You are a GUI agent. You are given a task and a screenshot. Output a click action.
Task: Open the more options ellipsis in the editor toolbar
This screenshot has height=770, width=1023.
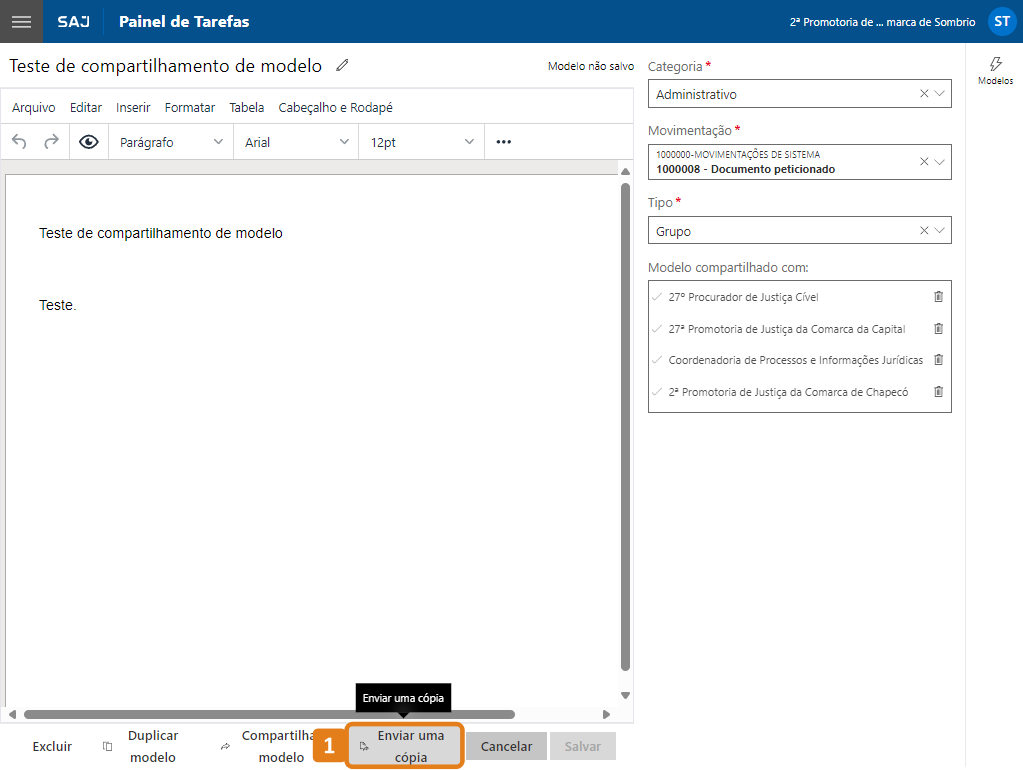(503, 141)
